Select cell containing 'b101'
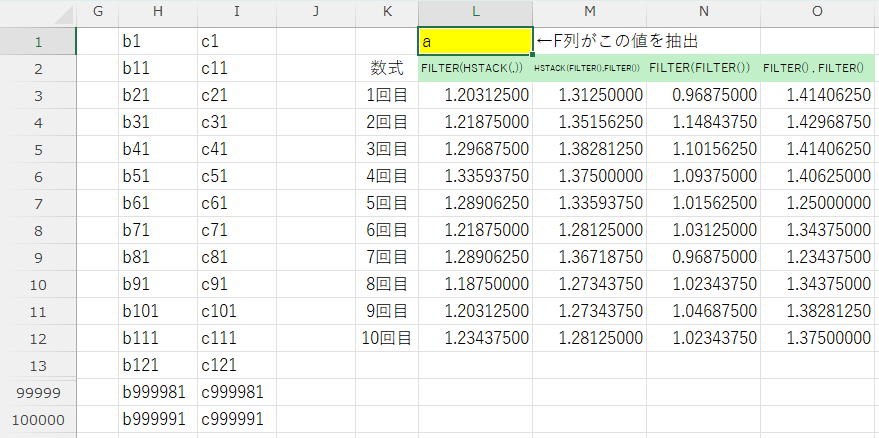Screen dimensions: 879x438 [x=158, y=311]
